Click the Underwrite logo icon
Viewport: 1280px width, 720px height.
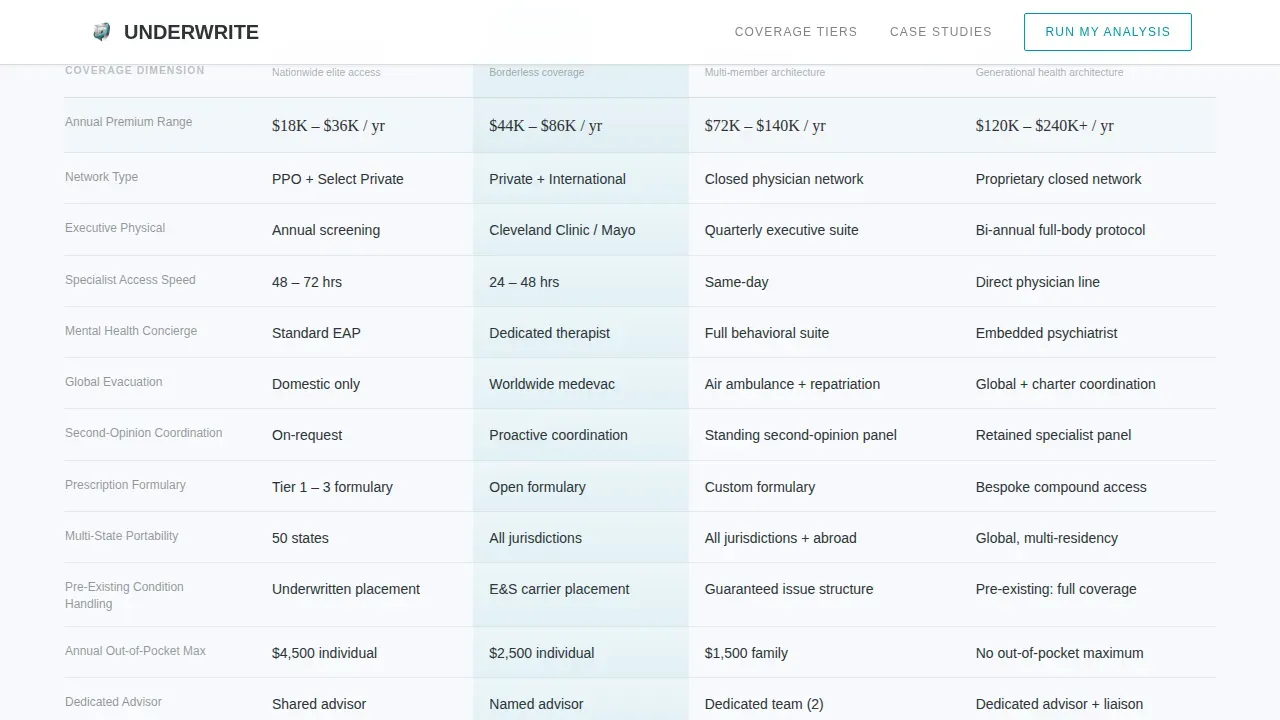[101, 32]
